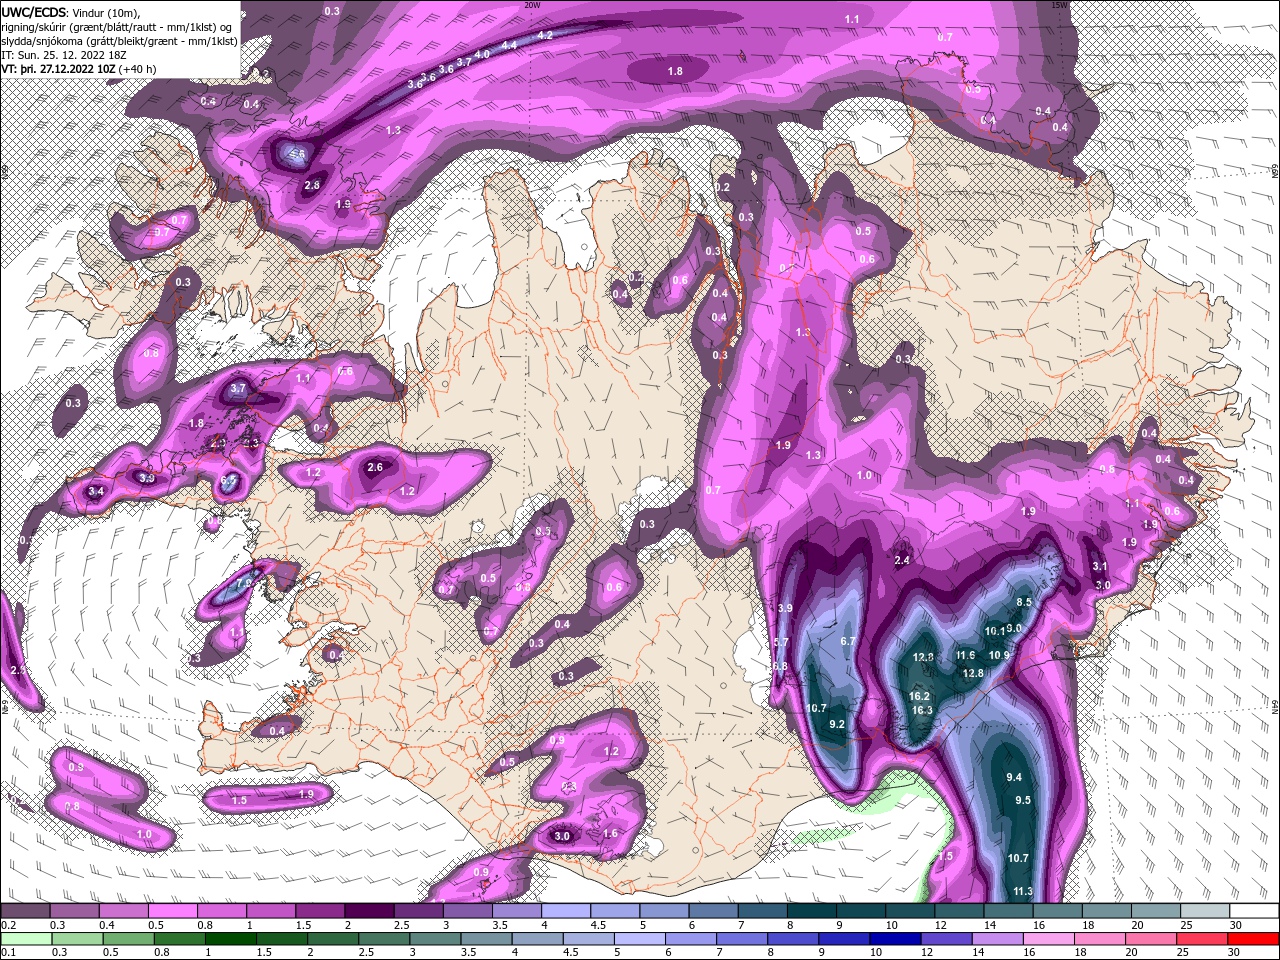Image resolution: width=1280 pixels, height=960 pixels.
Task: Click the 2.4 precipitation value
Action: 902,560
